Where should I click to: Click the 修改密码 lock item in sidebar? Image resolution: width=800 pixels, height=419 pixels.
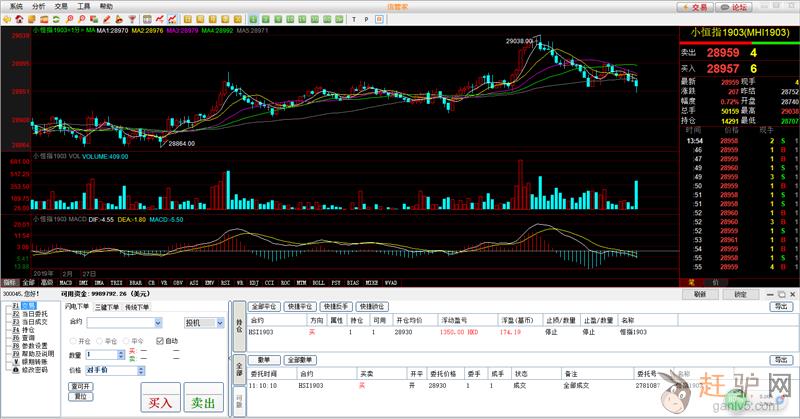click(x=34, y=370)
